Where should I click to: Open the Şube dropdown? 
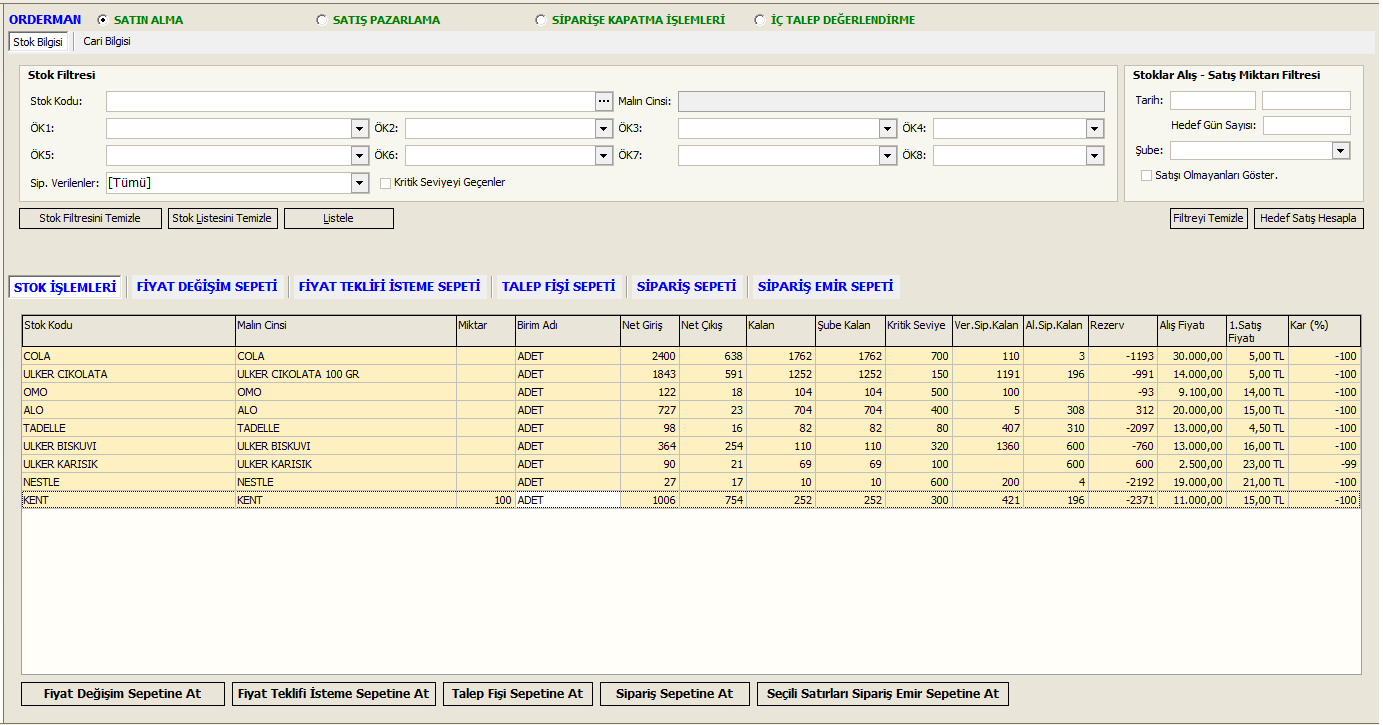coord(1342,150)
